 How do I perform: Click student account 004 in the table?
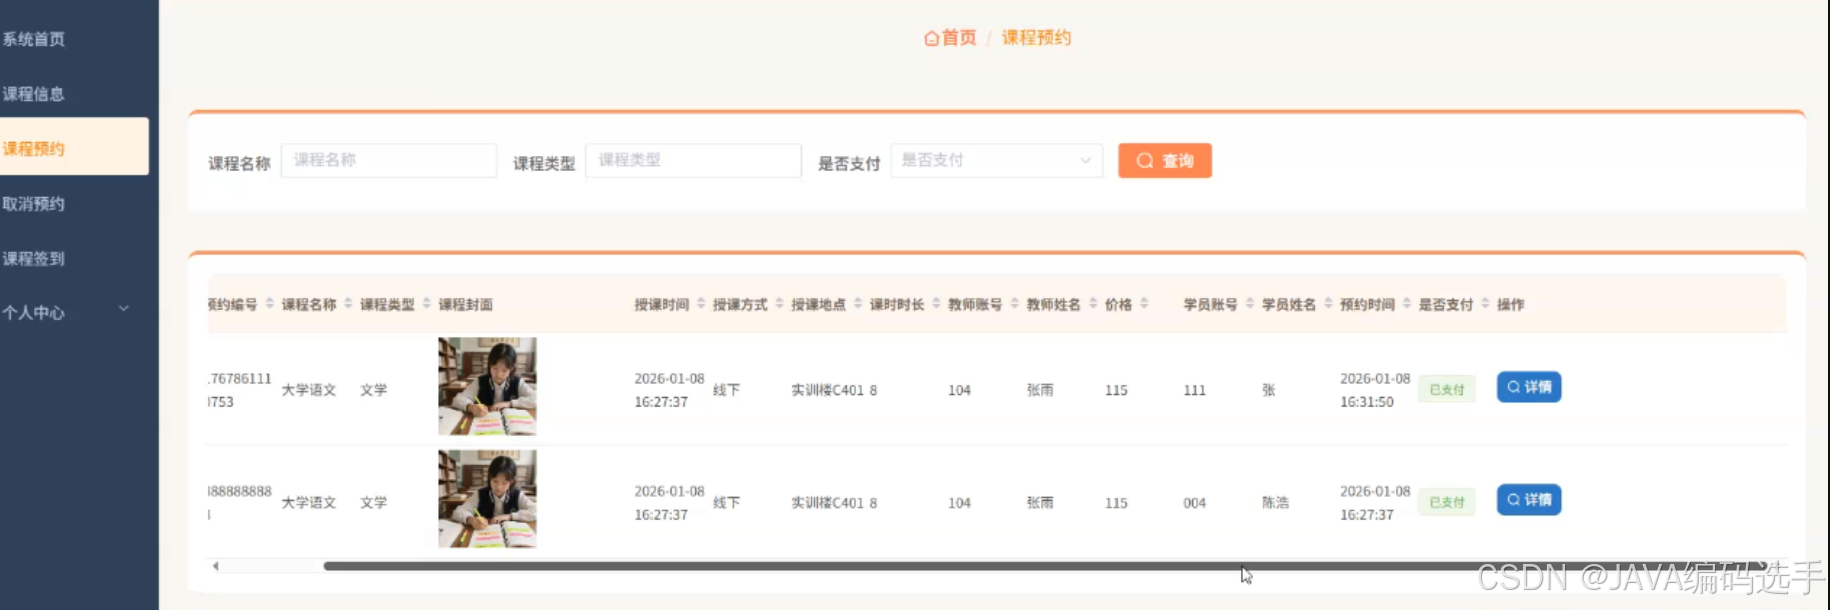pos(1194,503)
